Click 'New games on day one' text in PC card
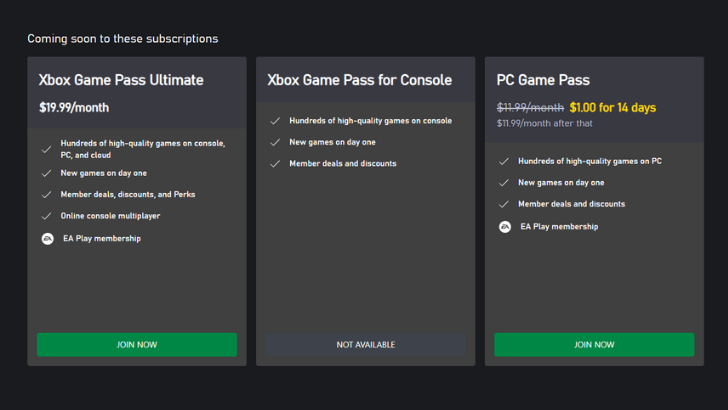Screen dimensions: 728x410 pos(561,182)
